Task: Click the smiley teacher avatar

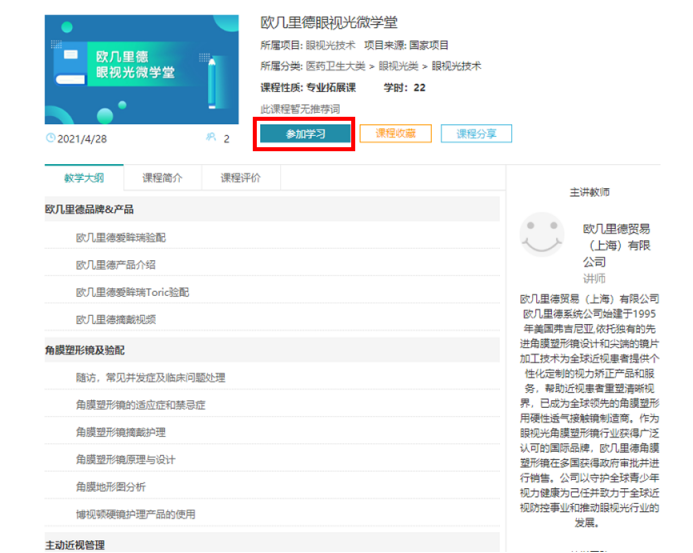Action: tap(542, 234)
